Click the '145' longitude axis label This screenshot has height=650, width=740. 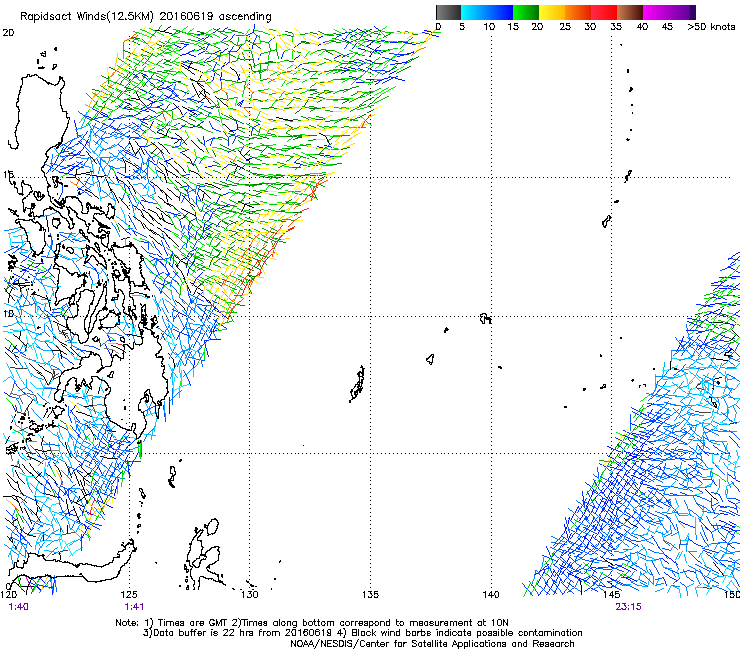pyautogui.click(x=612, y=595)
